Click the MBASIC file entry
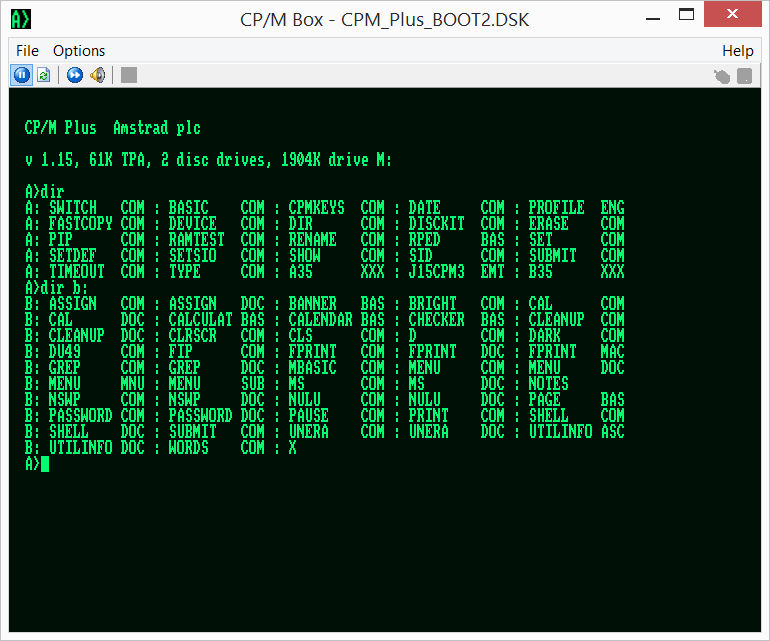The image size is (770, 641). pos(312,367)
